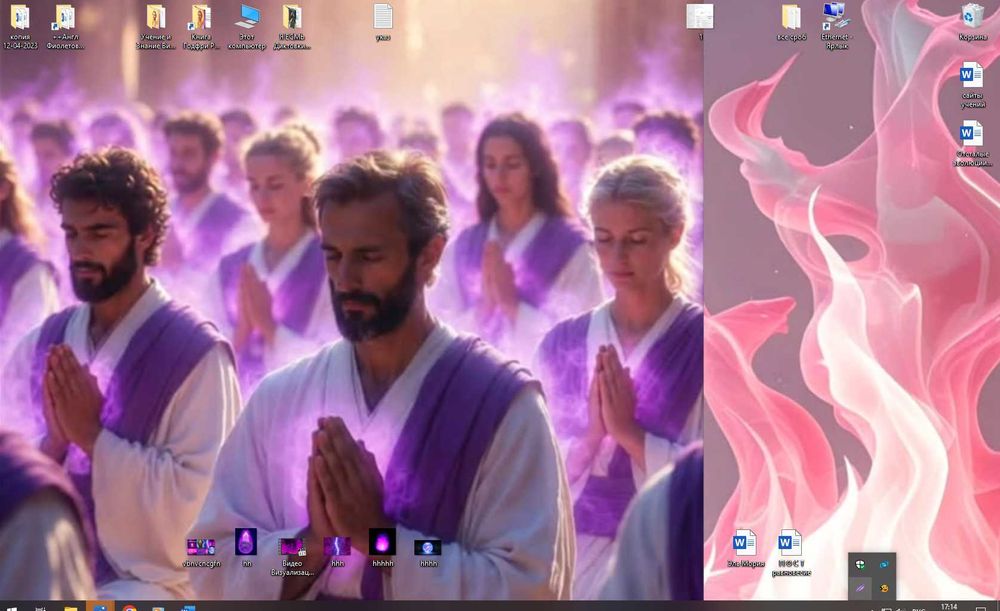Select the 'Видео Визуализац...' video file
1000x611 pixels.
tap(291, 547)
